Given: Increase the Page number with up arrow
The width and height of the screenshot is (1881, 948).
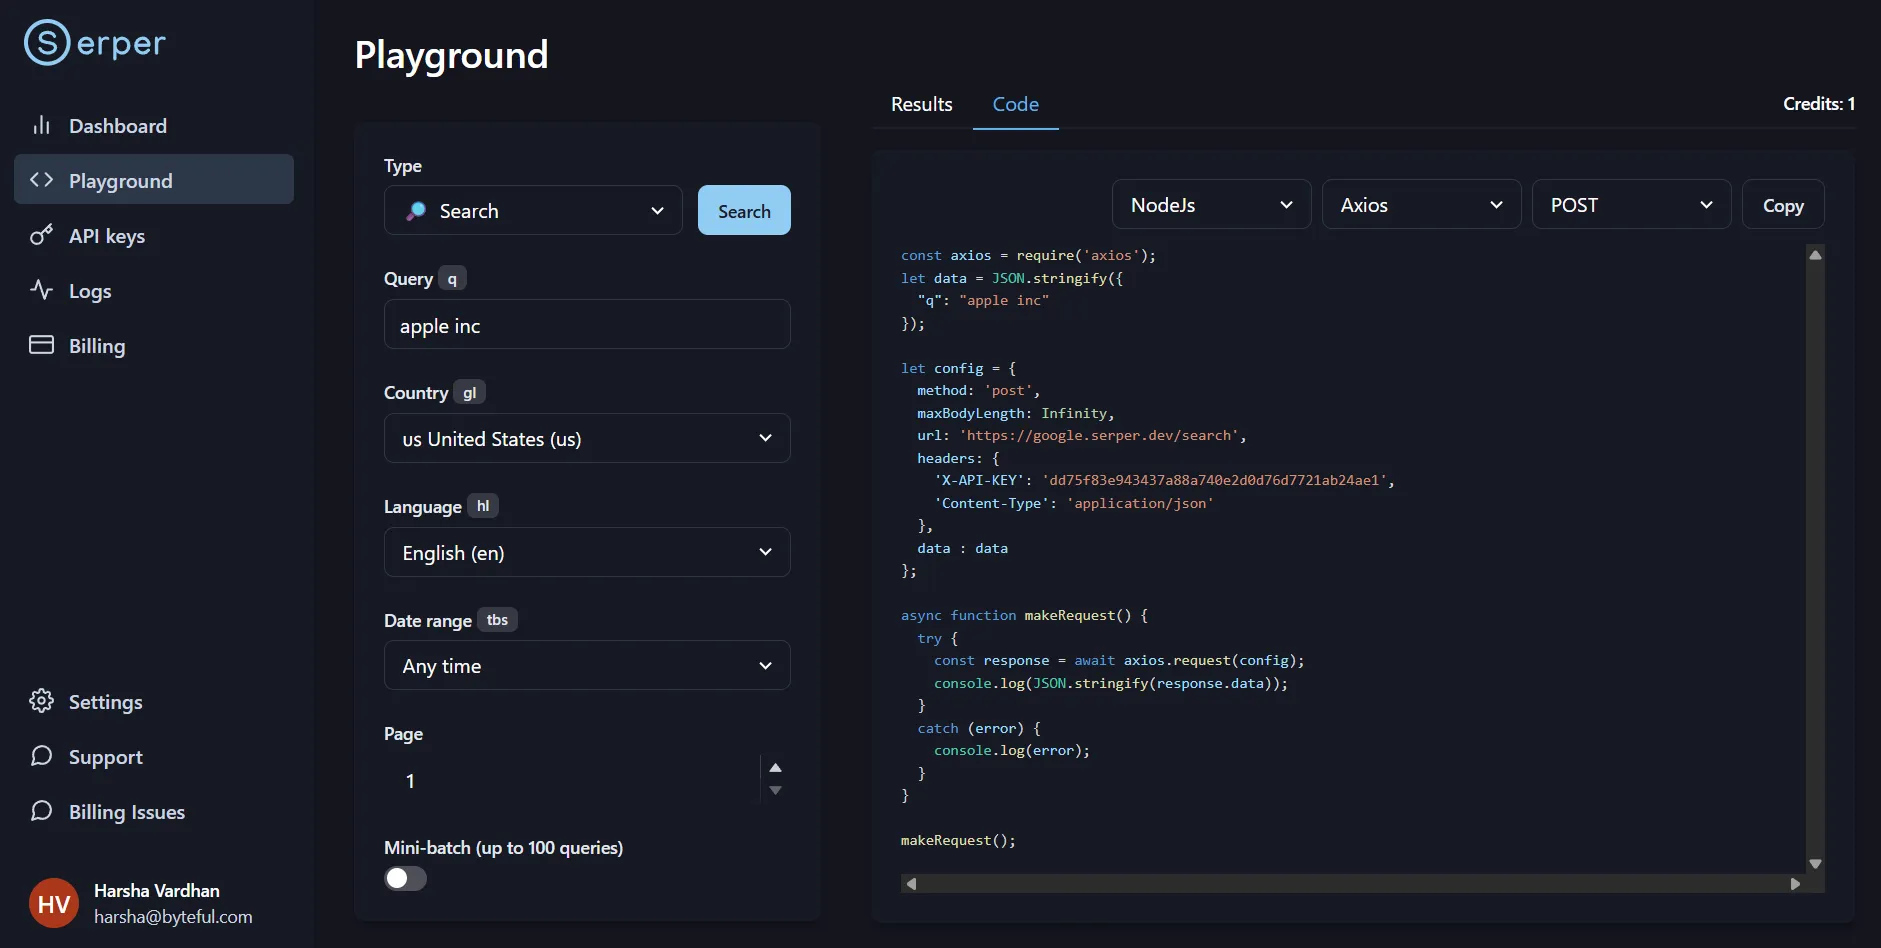Looking at the screenshot, I should tap(775, 768).
